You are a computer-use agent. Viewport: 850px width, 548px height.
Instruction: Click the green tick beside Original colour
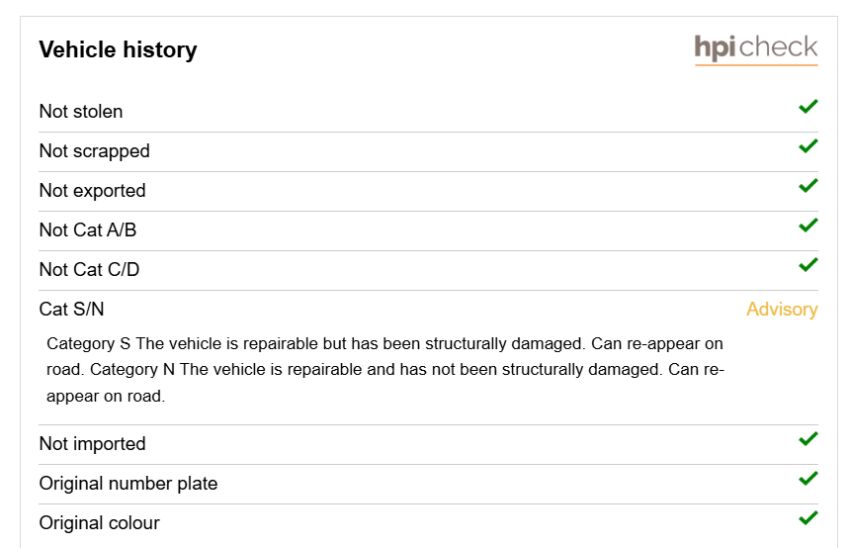808,519
